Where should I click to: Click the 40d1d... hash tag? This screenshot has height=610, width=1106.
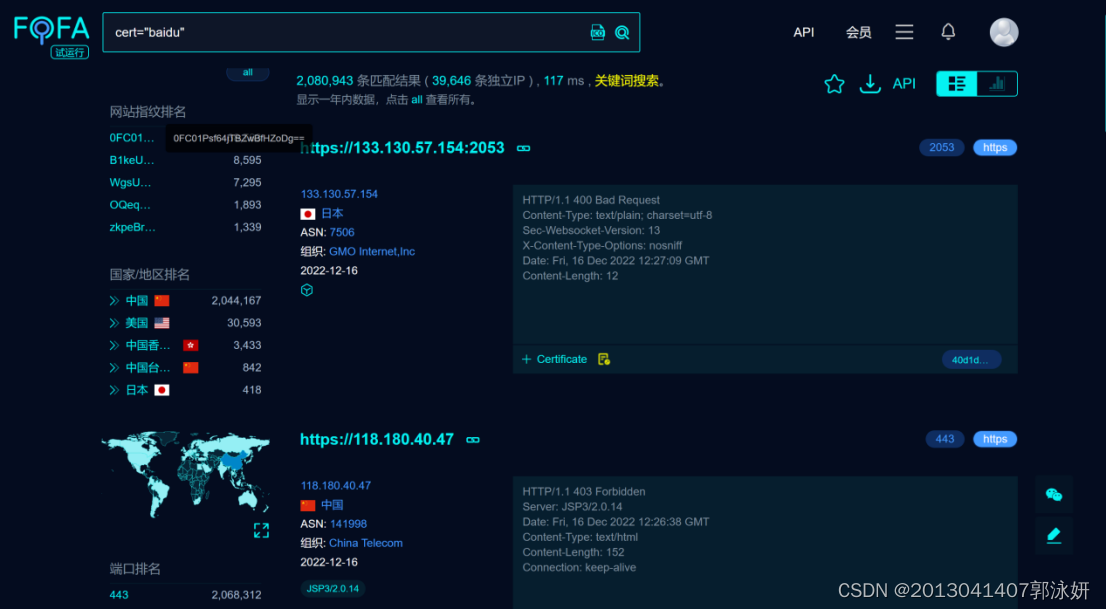point(971,360)
